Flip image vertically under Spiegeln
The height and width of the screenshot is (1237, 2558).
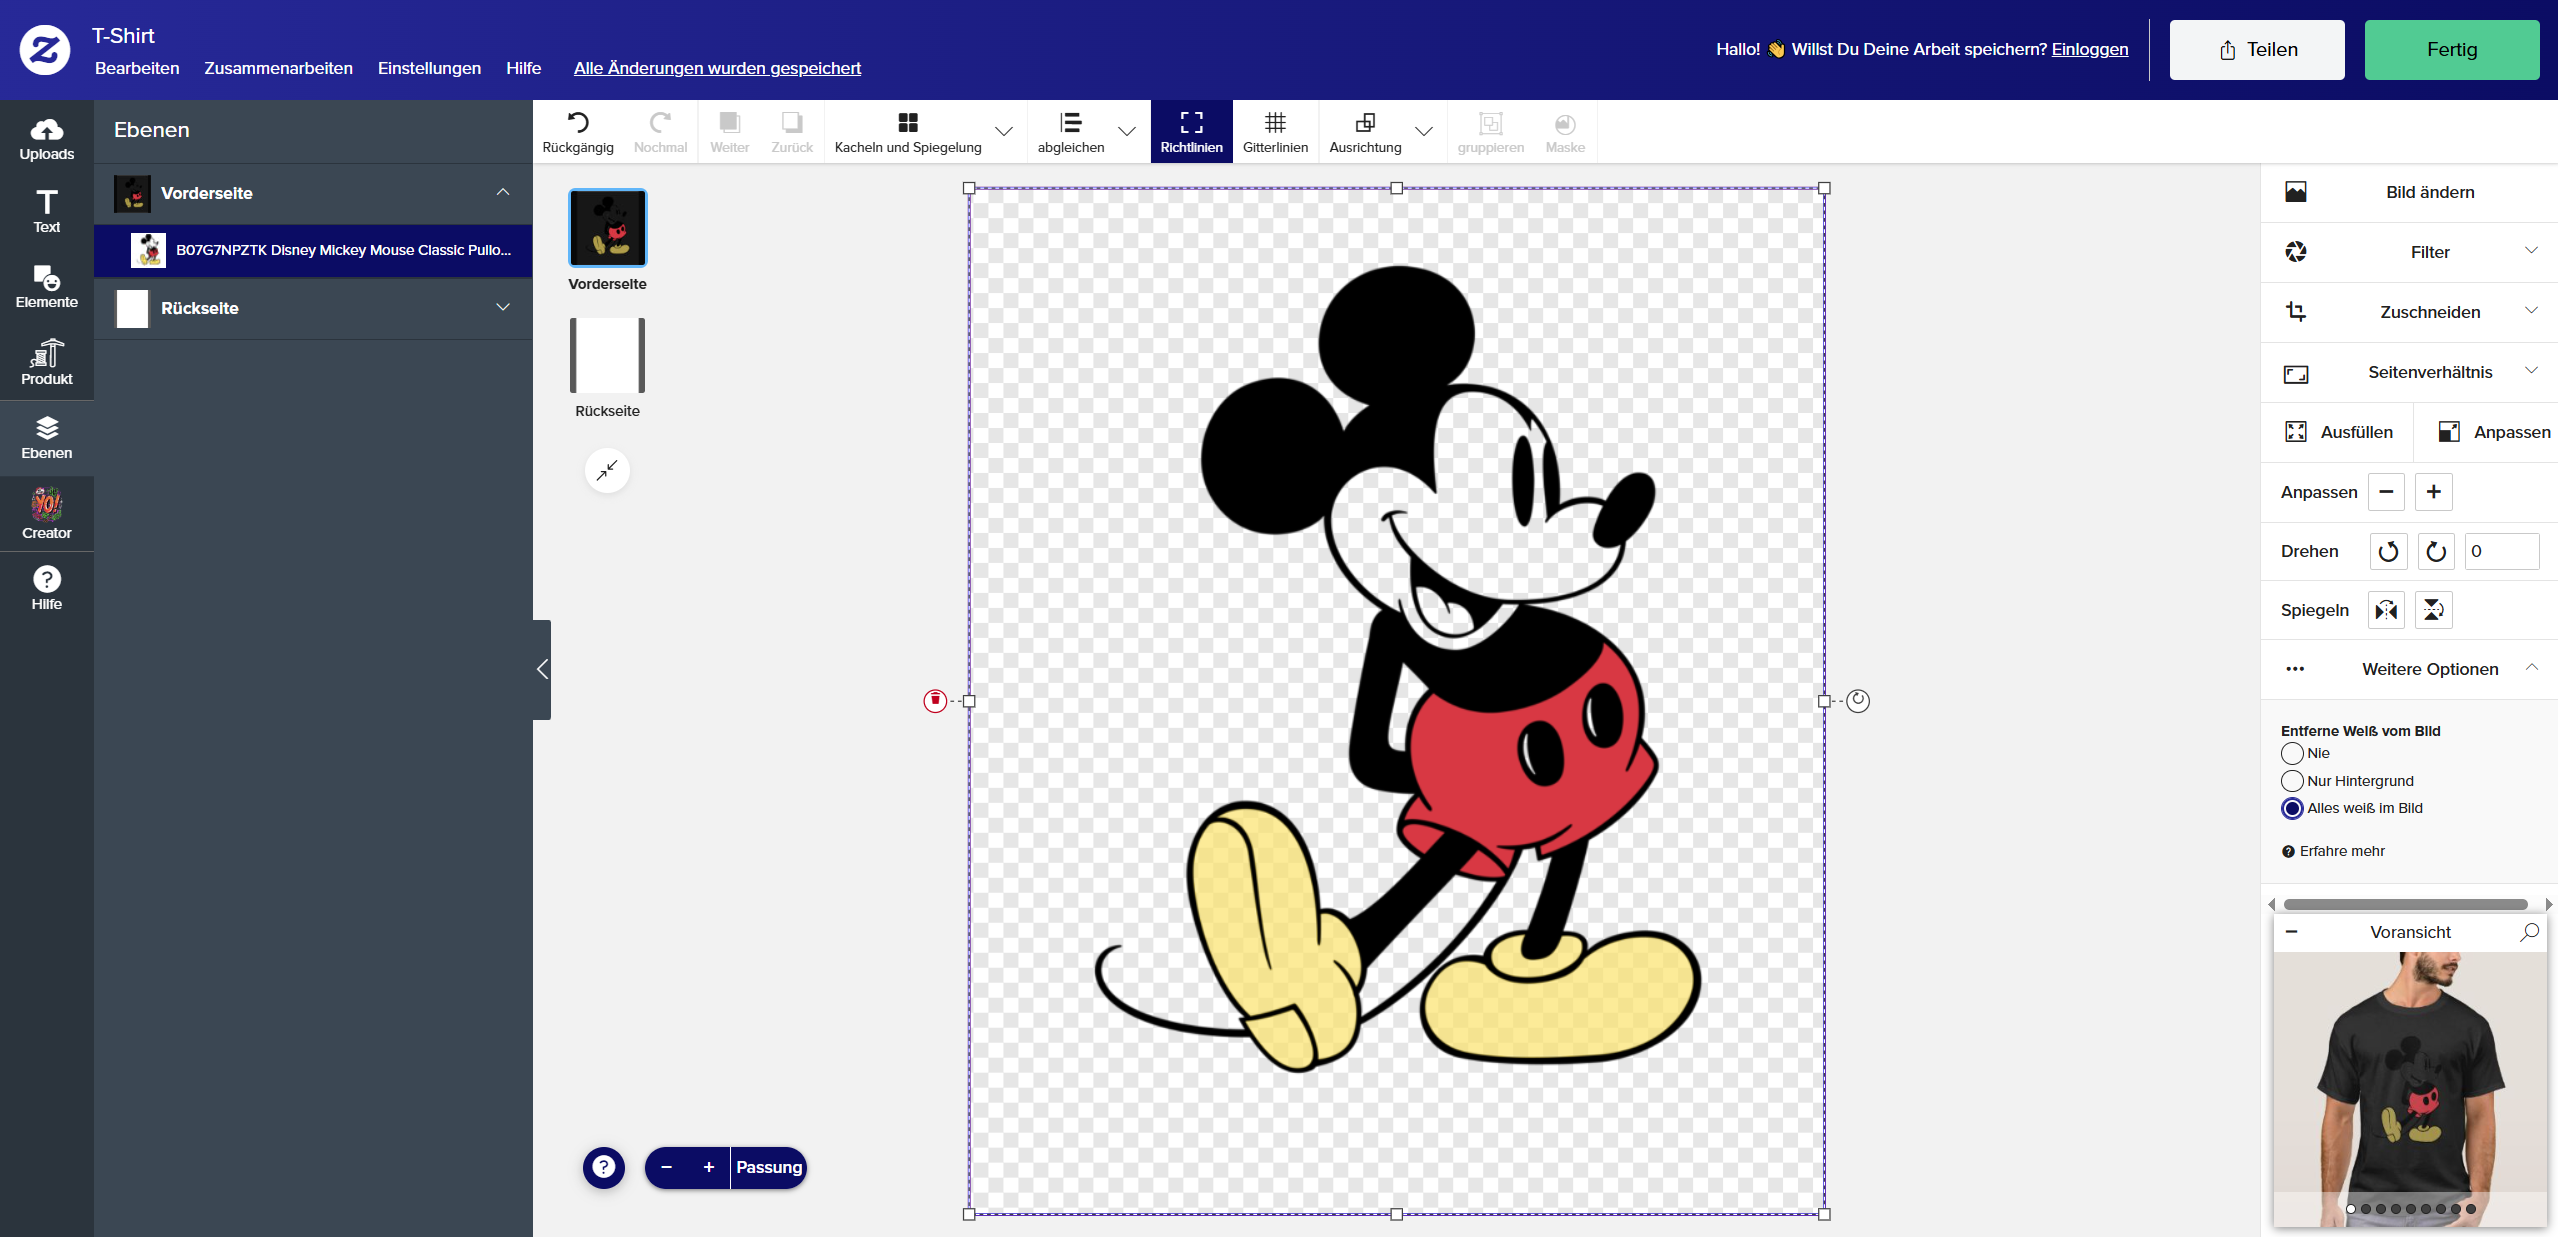point(2433,610)
